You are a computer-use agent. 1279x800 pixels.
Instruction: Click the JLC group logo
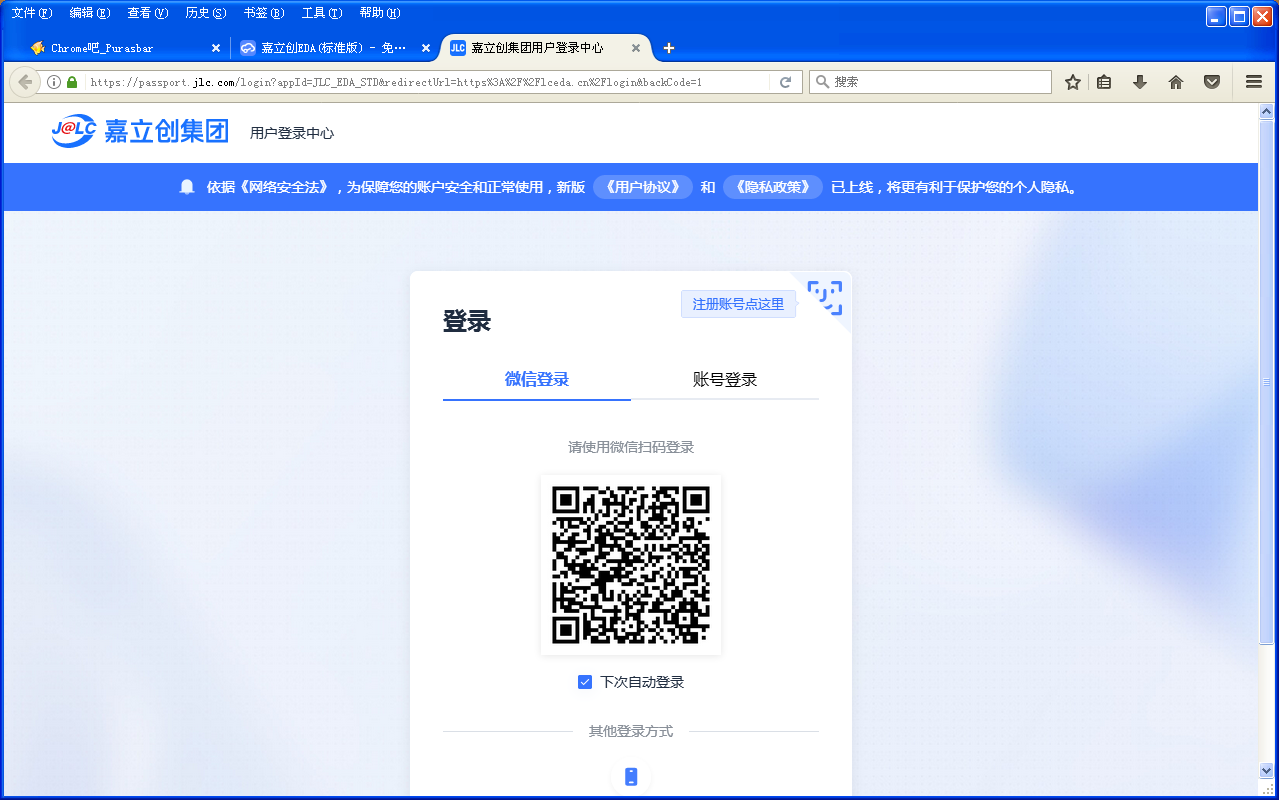[141, 130]
